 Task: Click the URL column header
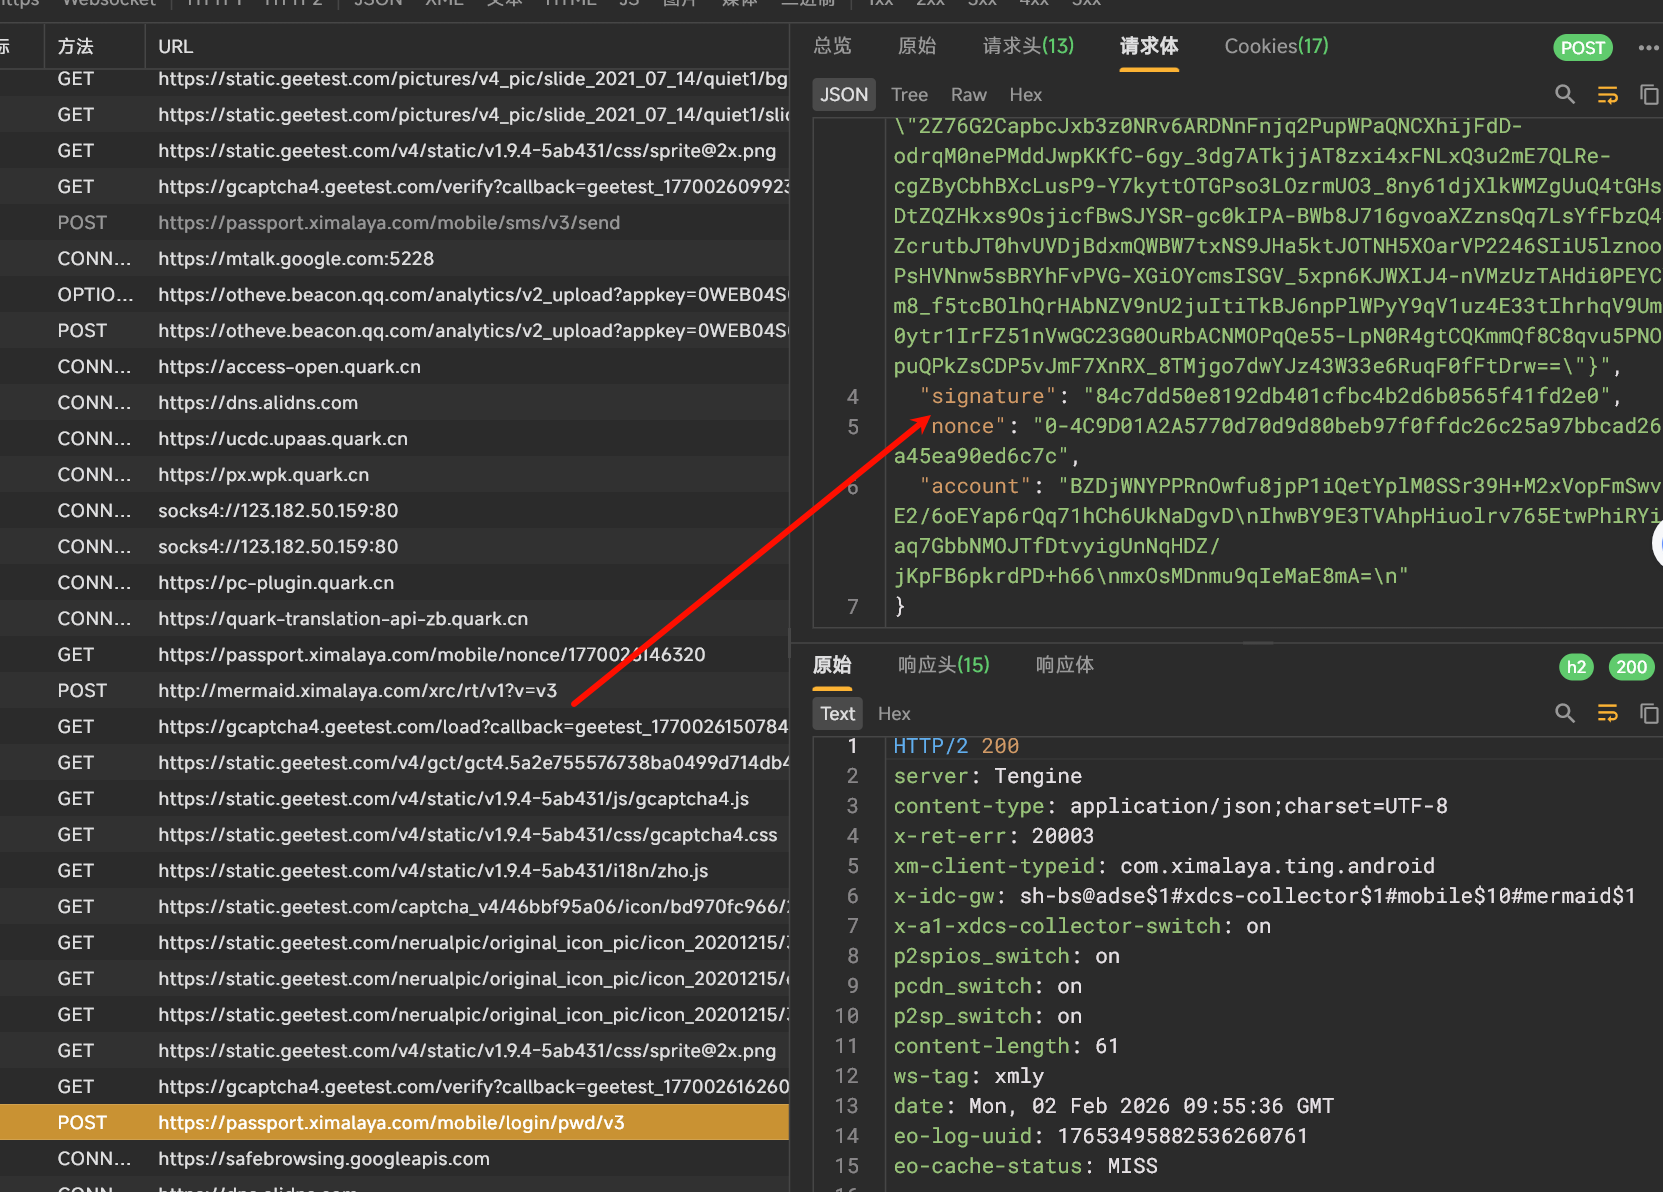click(x=176, y=46)
